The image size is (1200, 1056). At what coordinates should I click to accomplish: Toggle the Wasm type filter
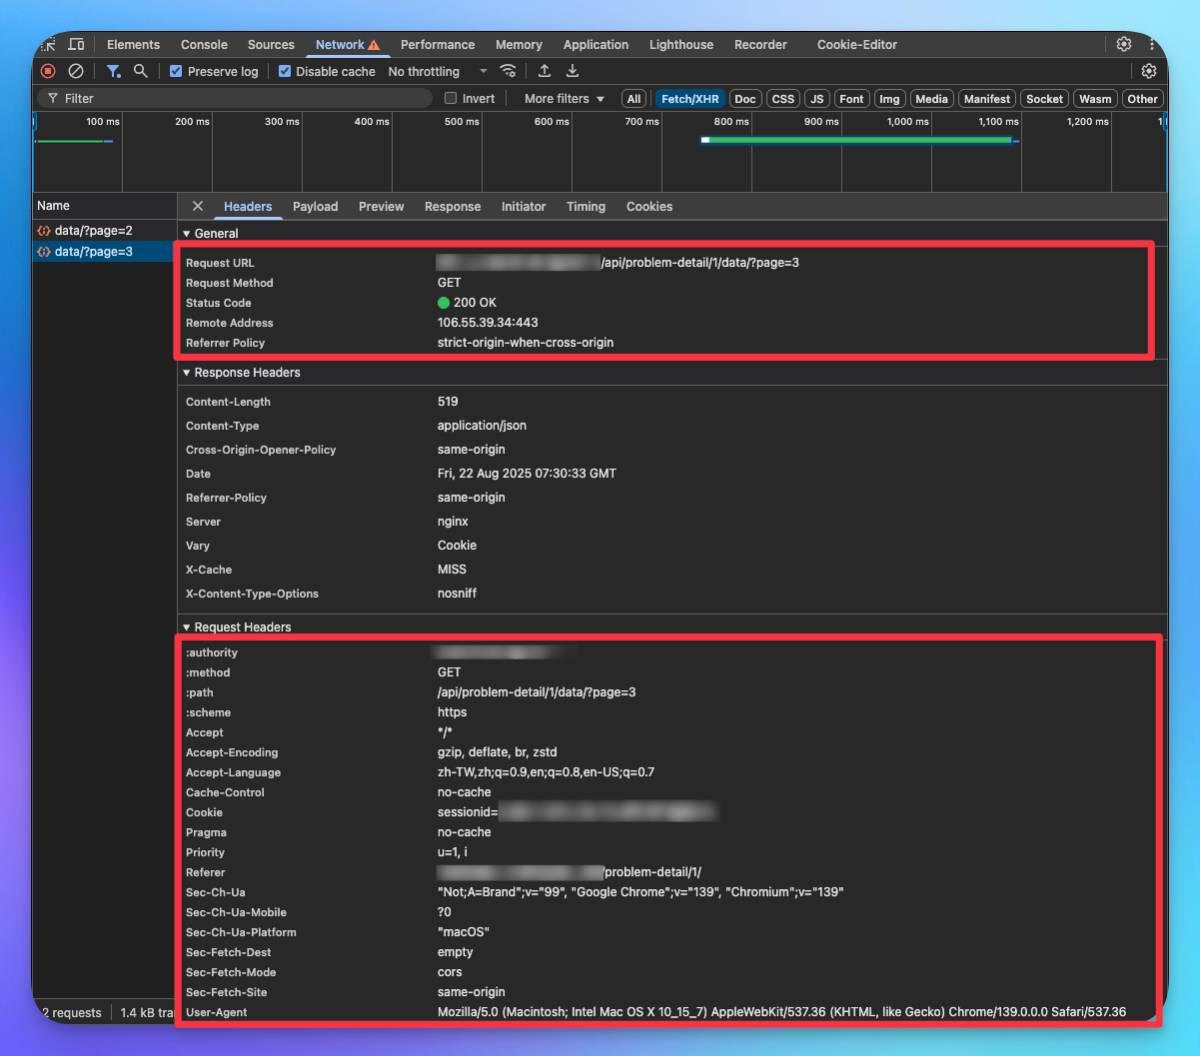tap(1095, 98)
